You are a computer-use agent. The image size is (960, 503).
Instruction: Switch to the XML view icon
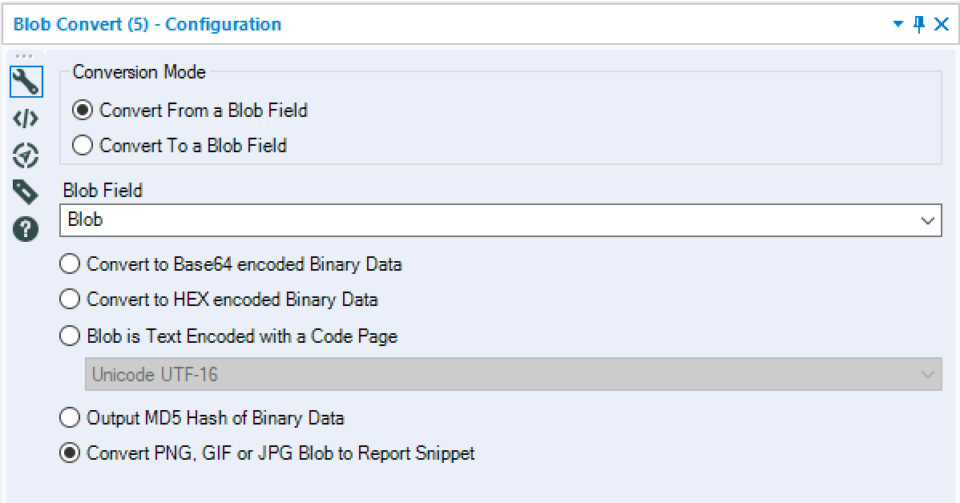(25, 119)
